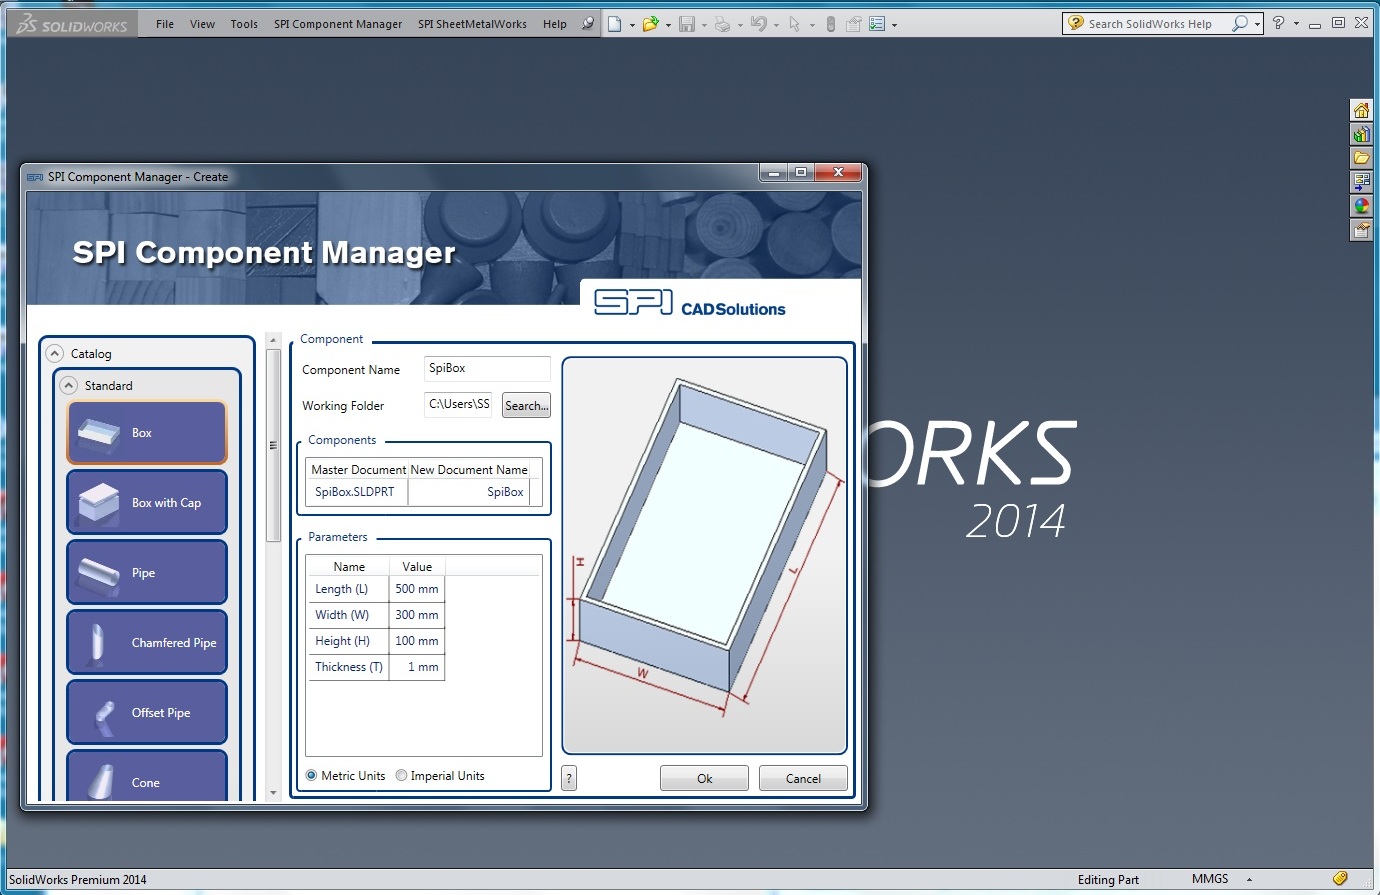The height and width of the screenshot is (895, 1380).
Task: Click the catalog list vertical scrollbar
Action: [x=274, y=445]
